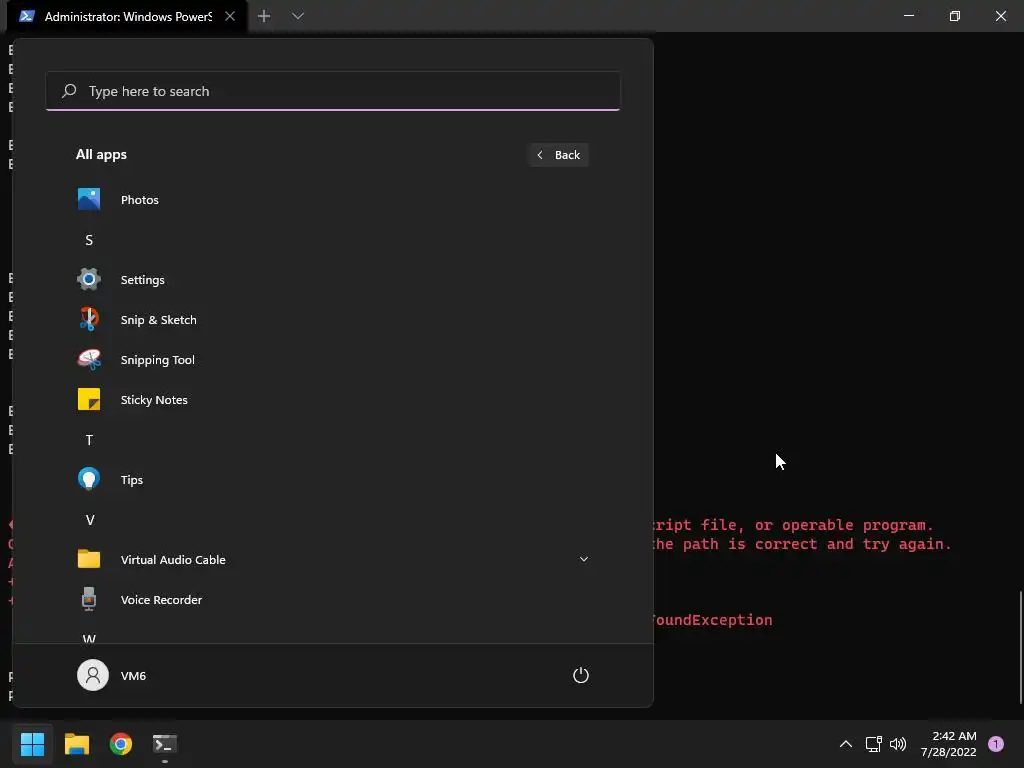
Task: Go Back to pinned apps
Action: coord(559,155)
